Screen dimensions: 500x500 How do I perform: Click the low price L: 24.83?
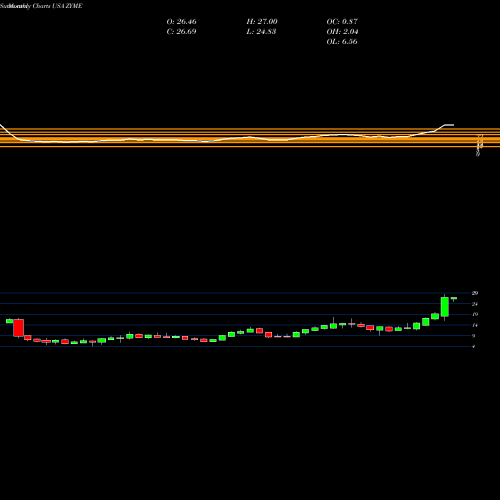[x=261, y=32]
